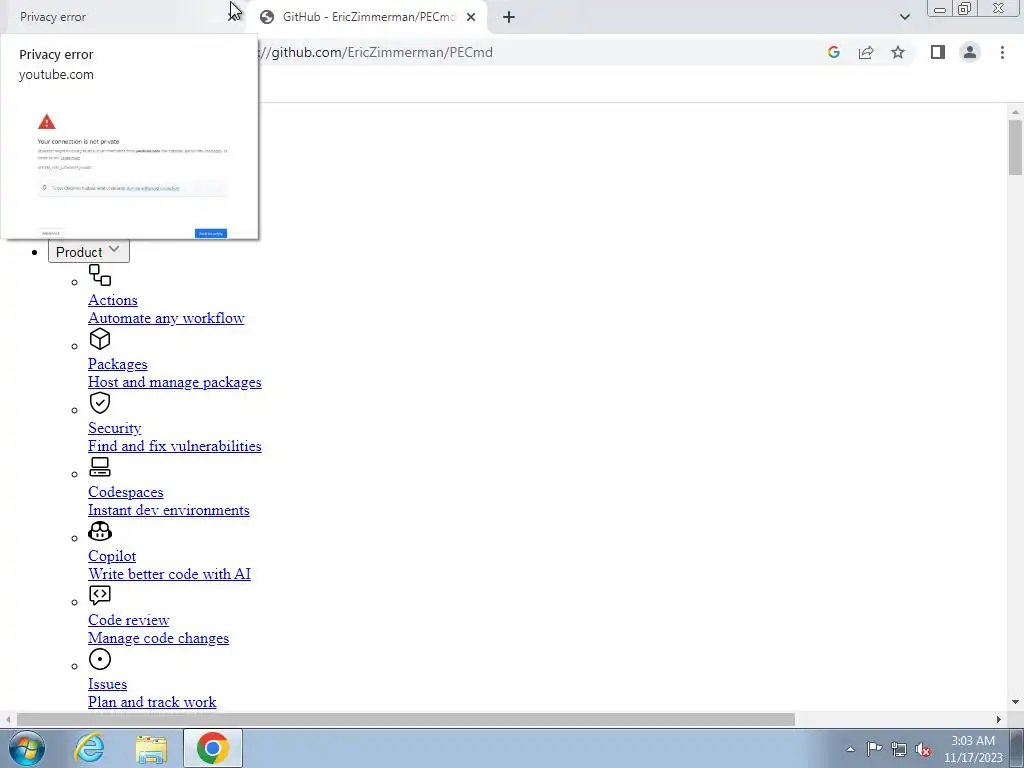Click the horizontal scrollbar thumb

tap(406, 720)
